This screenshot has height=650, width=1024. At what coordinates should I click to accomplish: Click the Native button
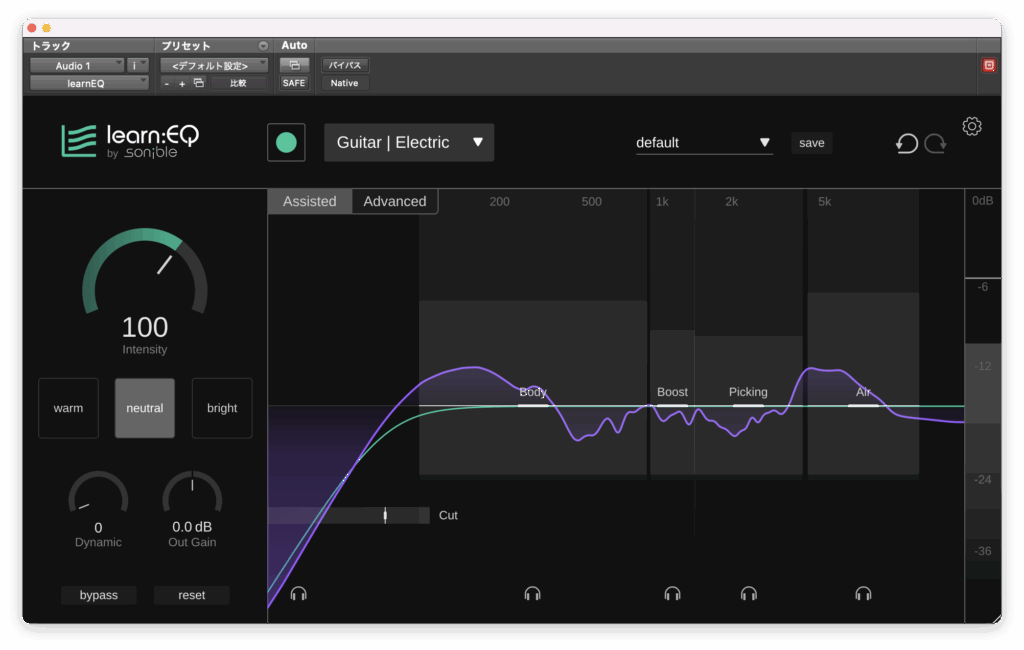(344, 83)
